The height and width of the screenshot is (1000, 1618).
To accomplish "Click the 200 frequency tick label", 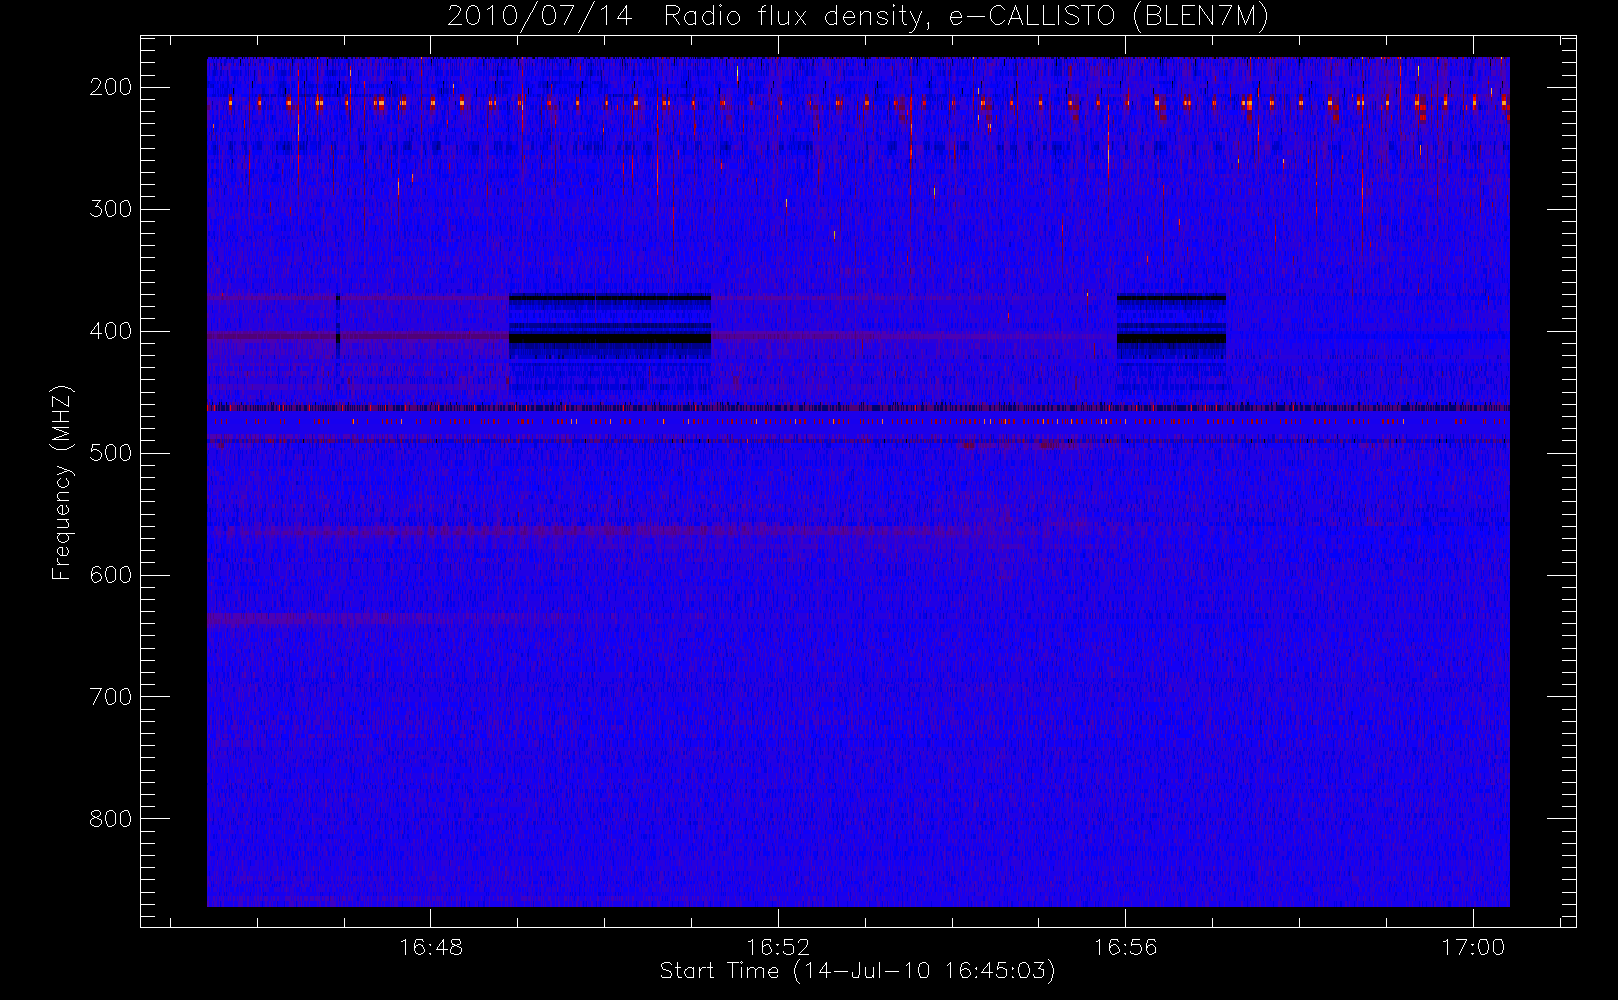I will coord(111,87).
